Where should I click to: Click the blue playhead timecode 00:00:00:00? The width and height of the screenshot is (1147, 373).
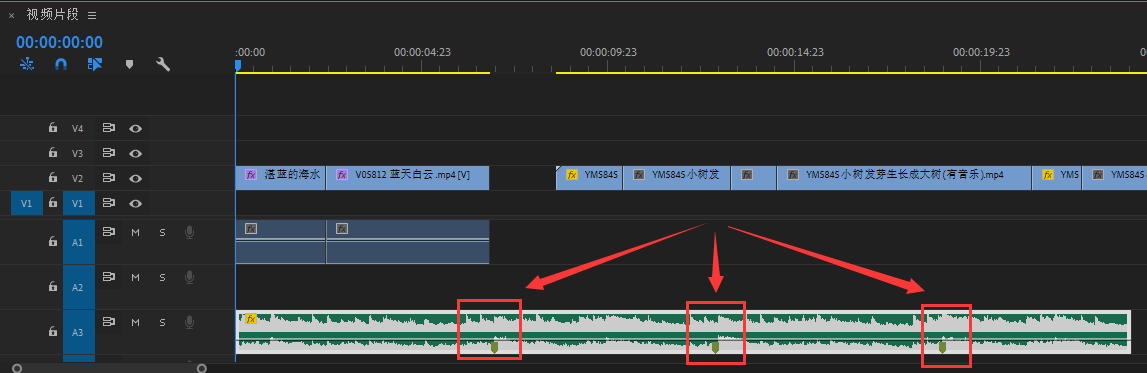pyautogui.click(x=59, y=42)
